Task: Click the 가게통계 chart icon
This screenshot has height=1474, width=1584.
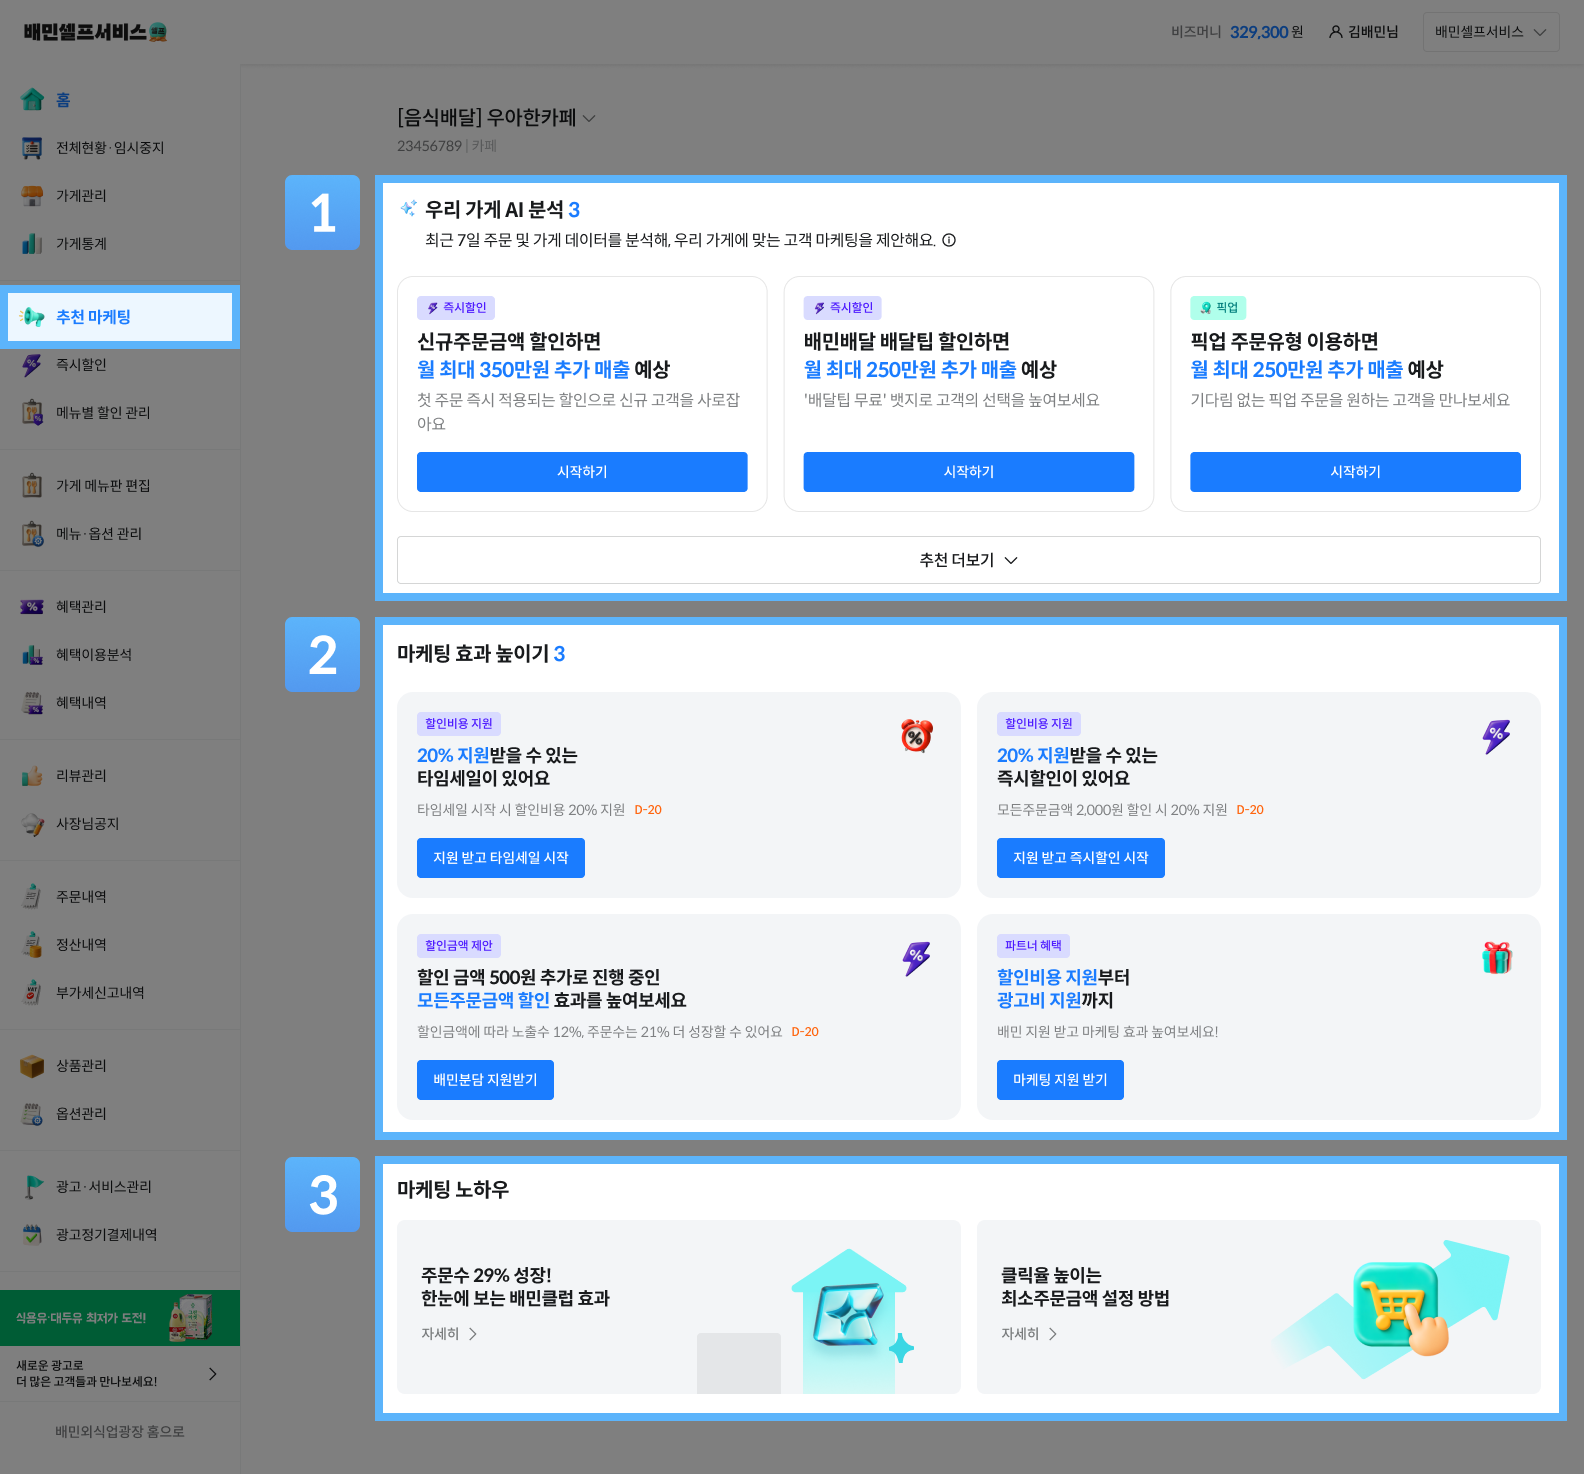Action: [x=33, y=244]
